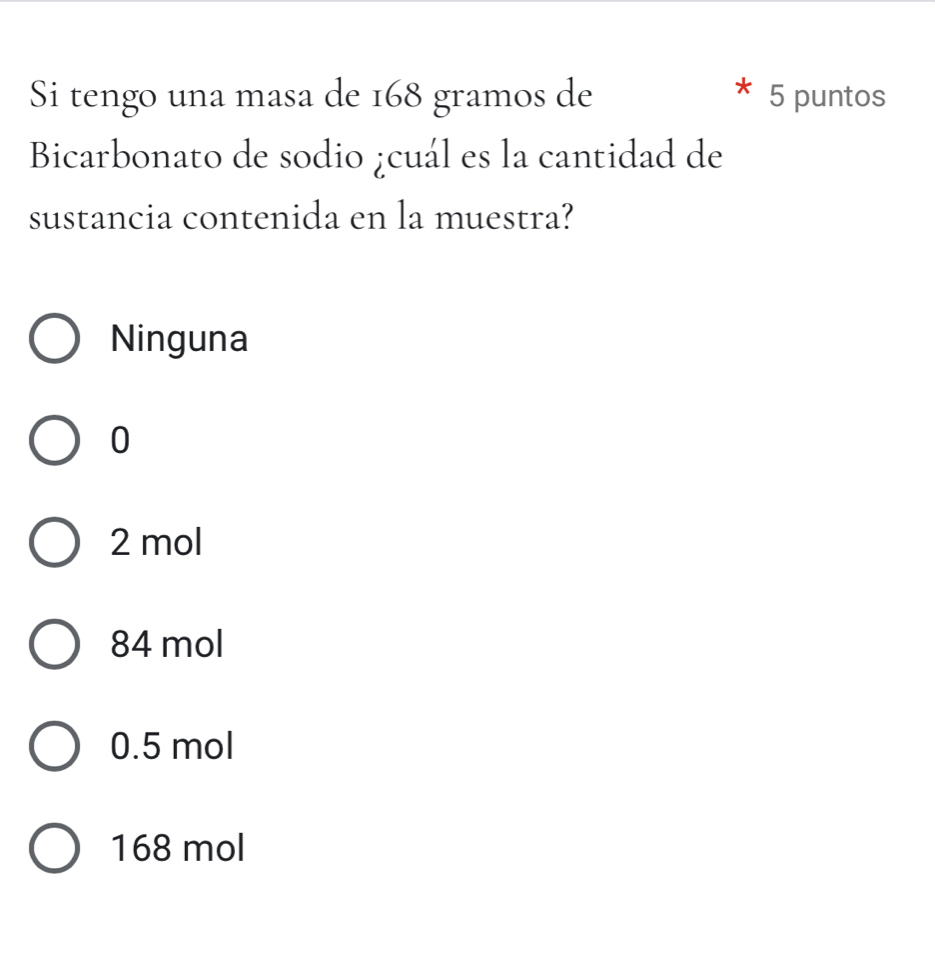Check the "168 mol" radio circle
The height and width of the screenshot is (953, 935).
pos(56,849)
